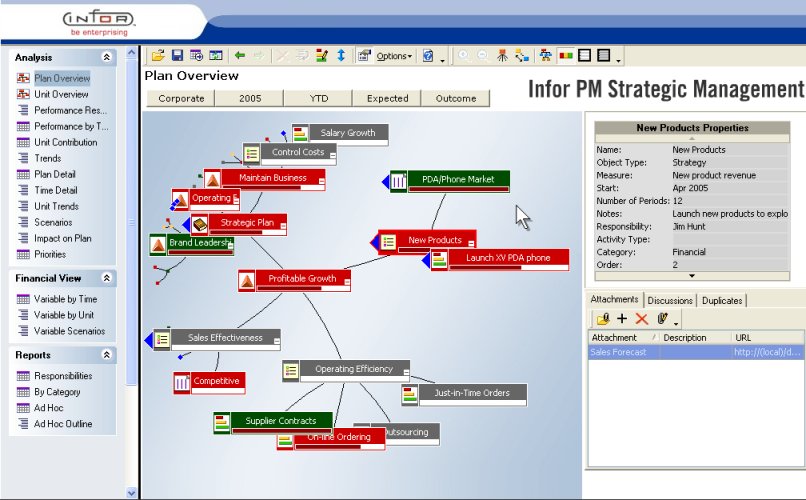Select the Sales Forecast attachment row
806x500 pixels.
pos(696,352)
